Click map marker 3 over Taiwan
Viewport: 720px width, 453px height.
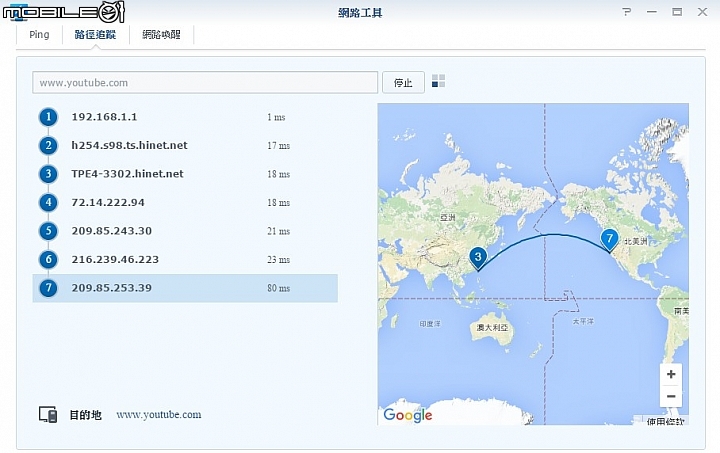tap(478, 258)
